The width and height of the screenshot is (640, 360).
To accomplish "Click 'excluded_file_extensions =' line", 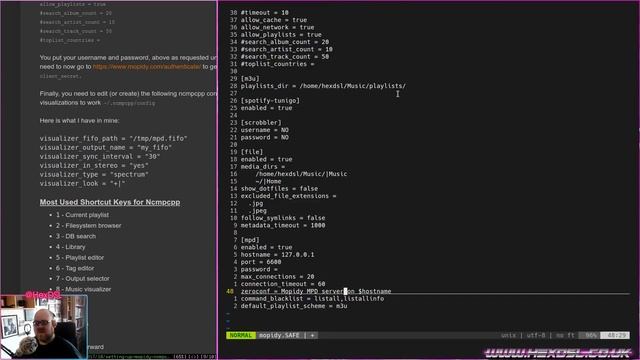I will (289, 196).
